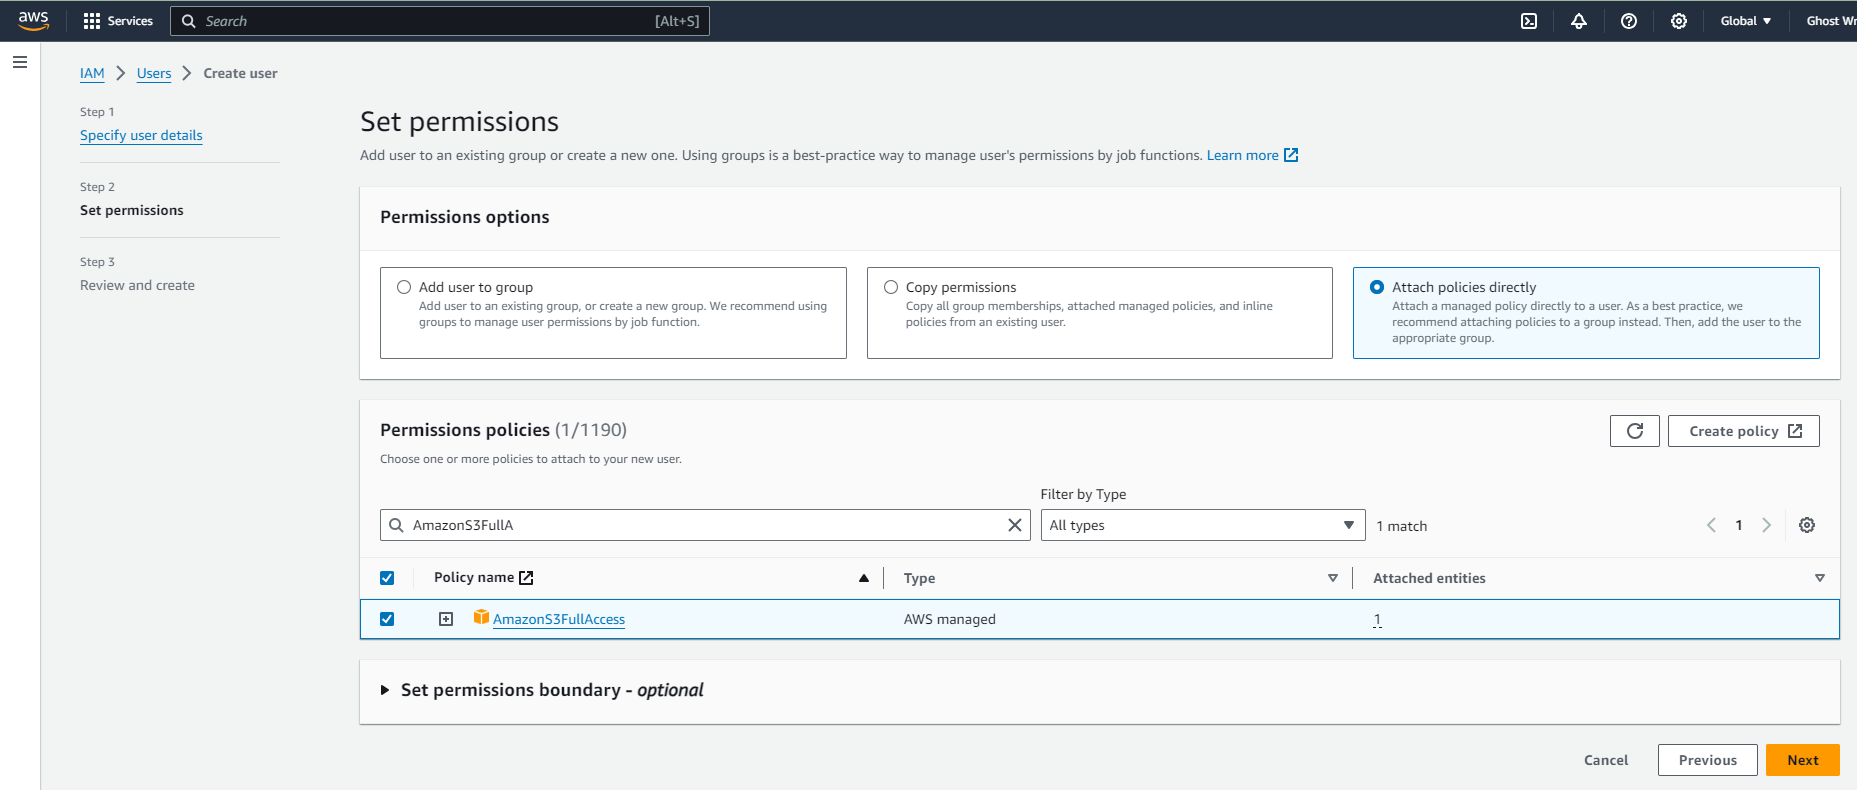Click the Previous button
The image size is (1857, 790).
click(x=1707, y=760)
